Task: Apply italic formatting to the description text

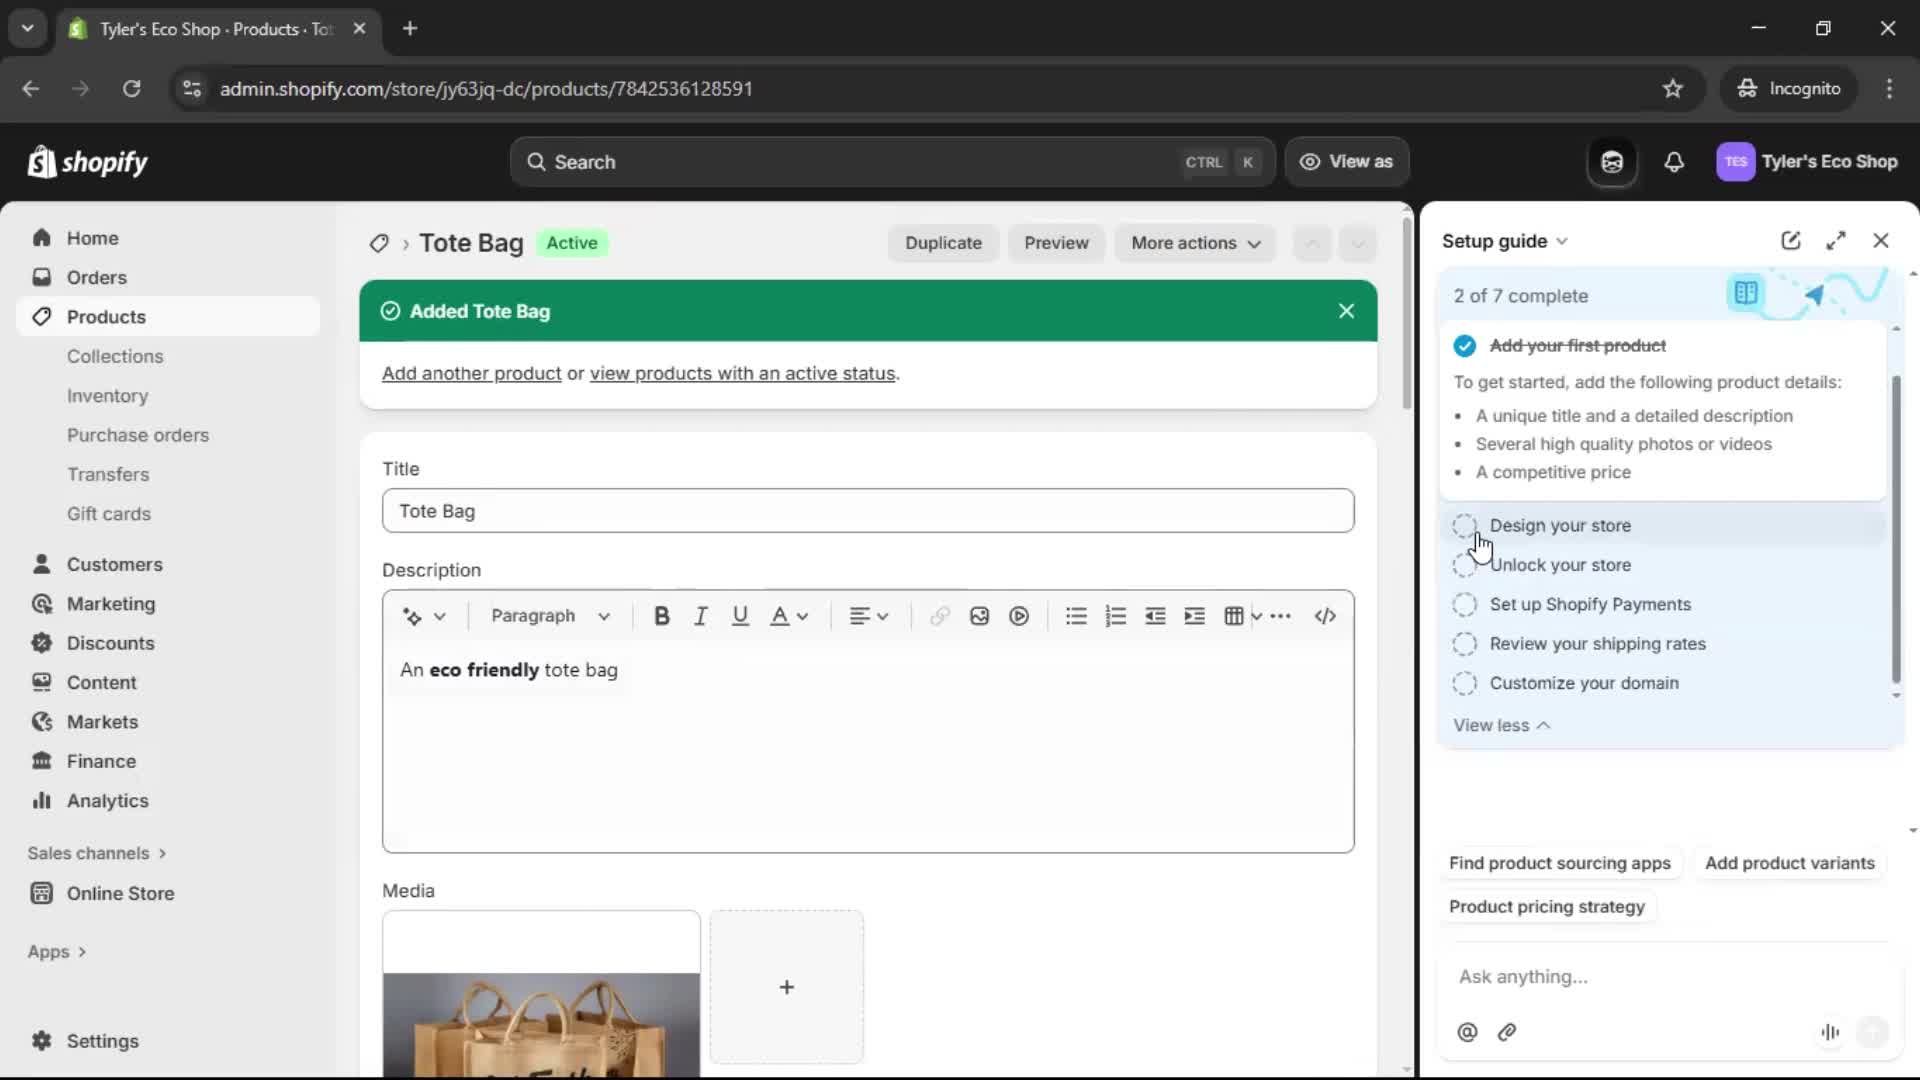Action: (700, 616)
